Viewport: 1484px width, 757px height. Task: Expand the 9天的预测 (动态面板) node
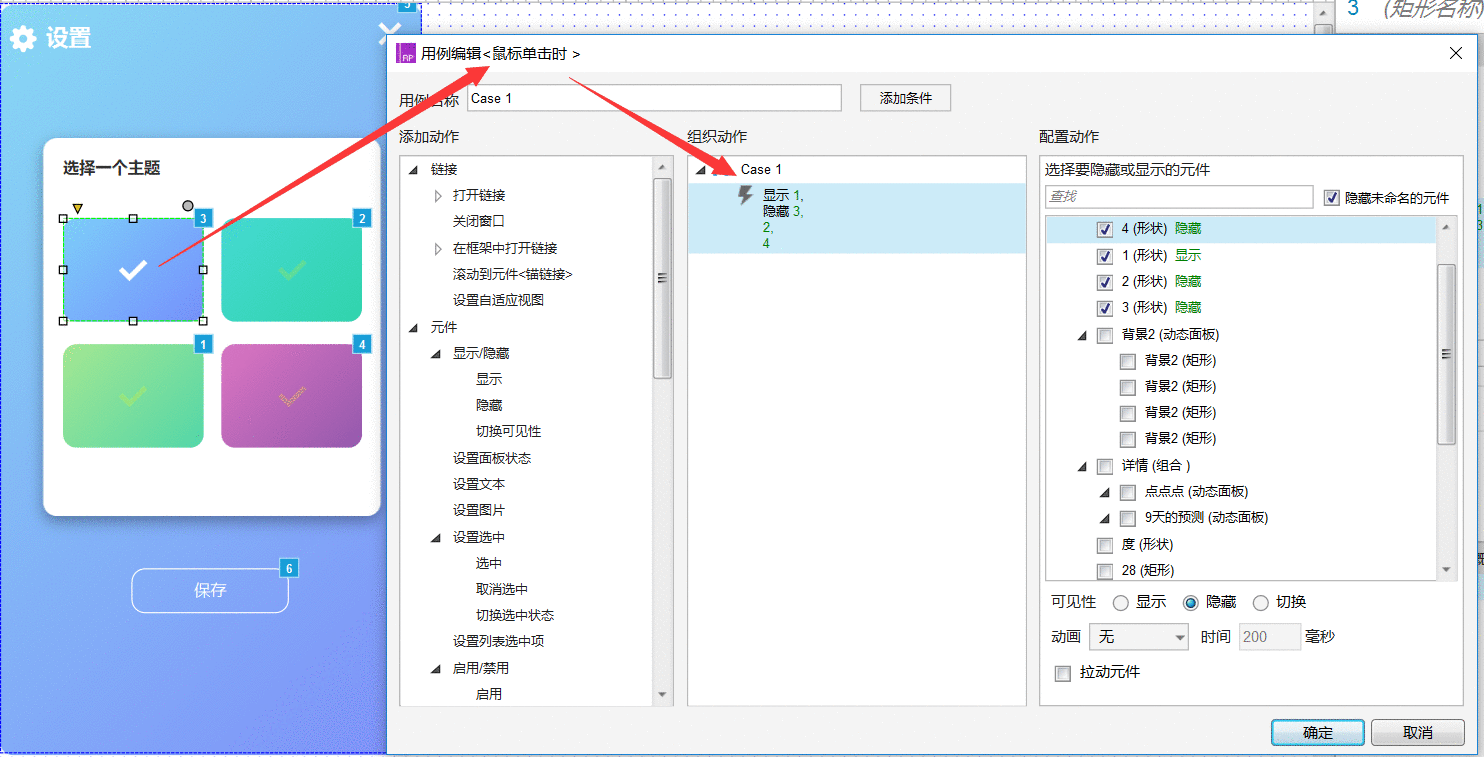tap(1105, 519)
